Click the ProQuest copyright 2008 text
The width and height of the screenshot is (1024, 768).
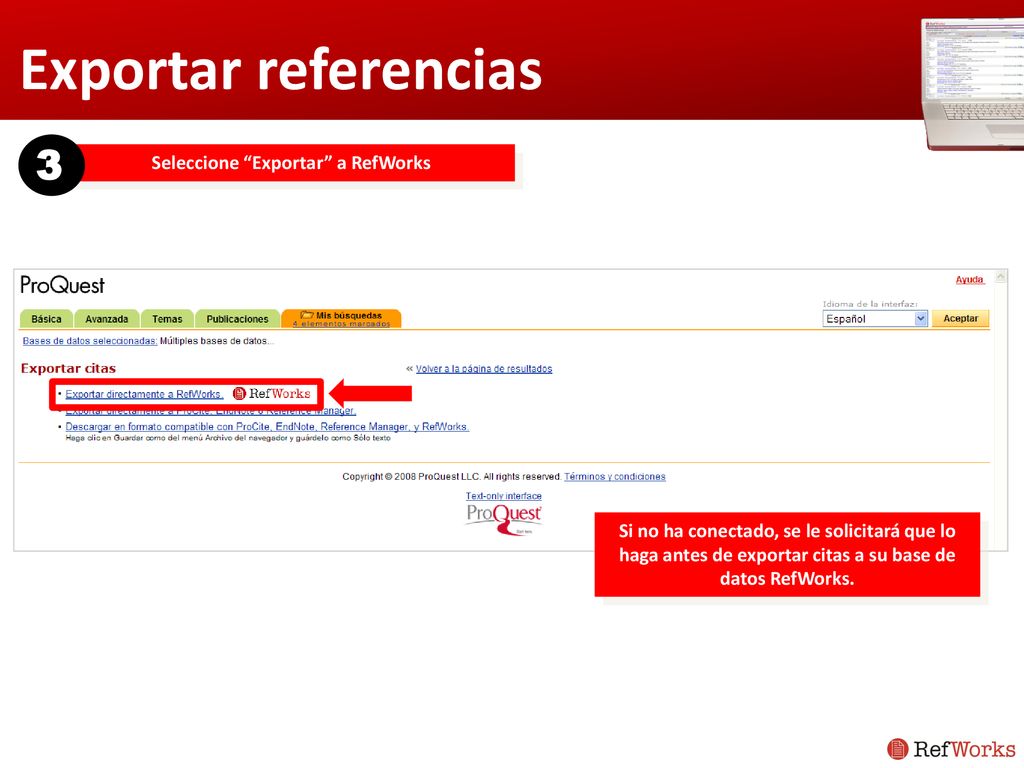[x=451, y=477]
